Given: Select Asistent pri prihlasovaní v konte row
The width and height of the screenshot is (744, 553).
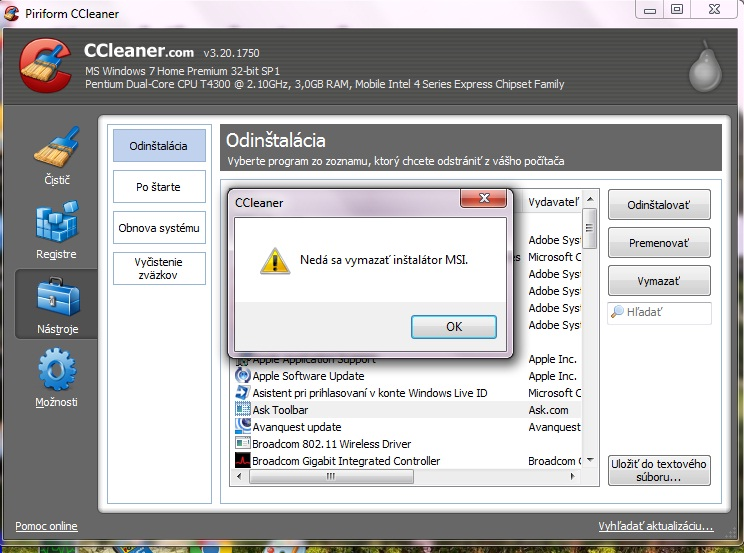Looking at the screenshot, I should [x=408, y=393].
